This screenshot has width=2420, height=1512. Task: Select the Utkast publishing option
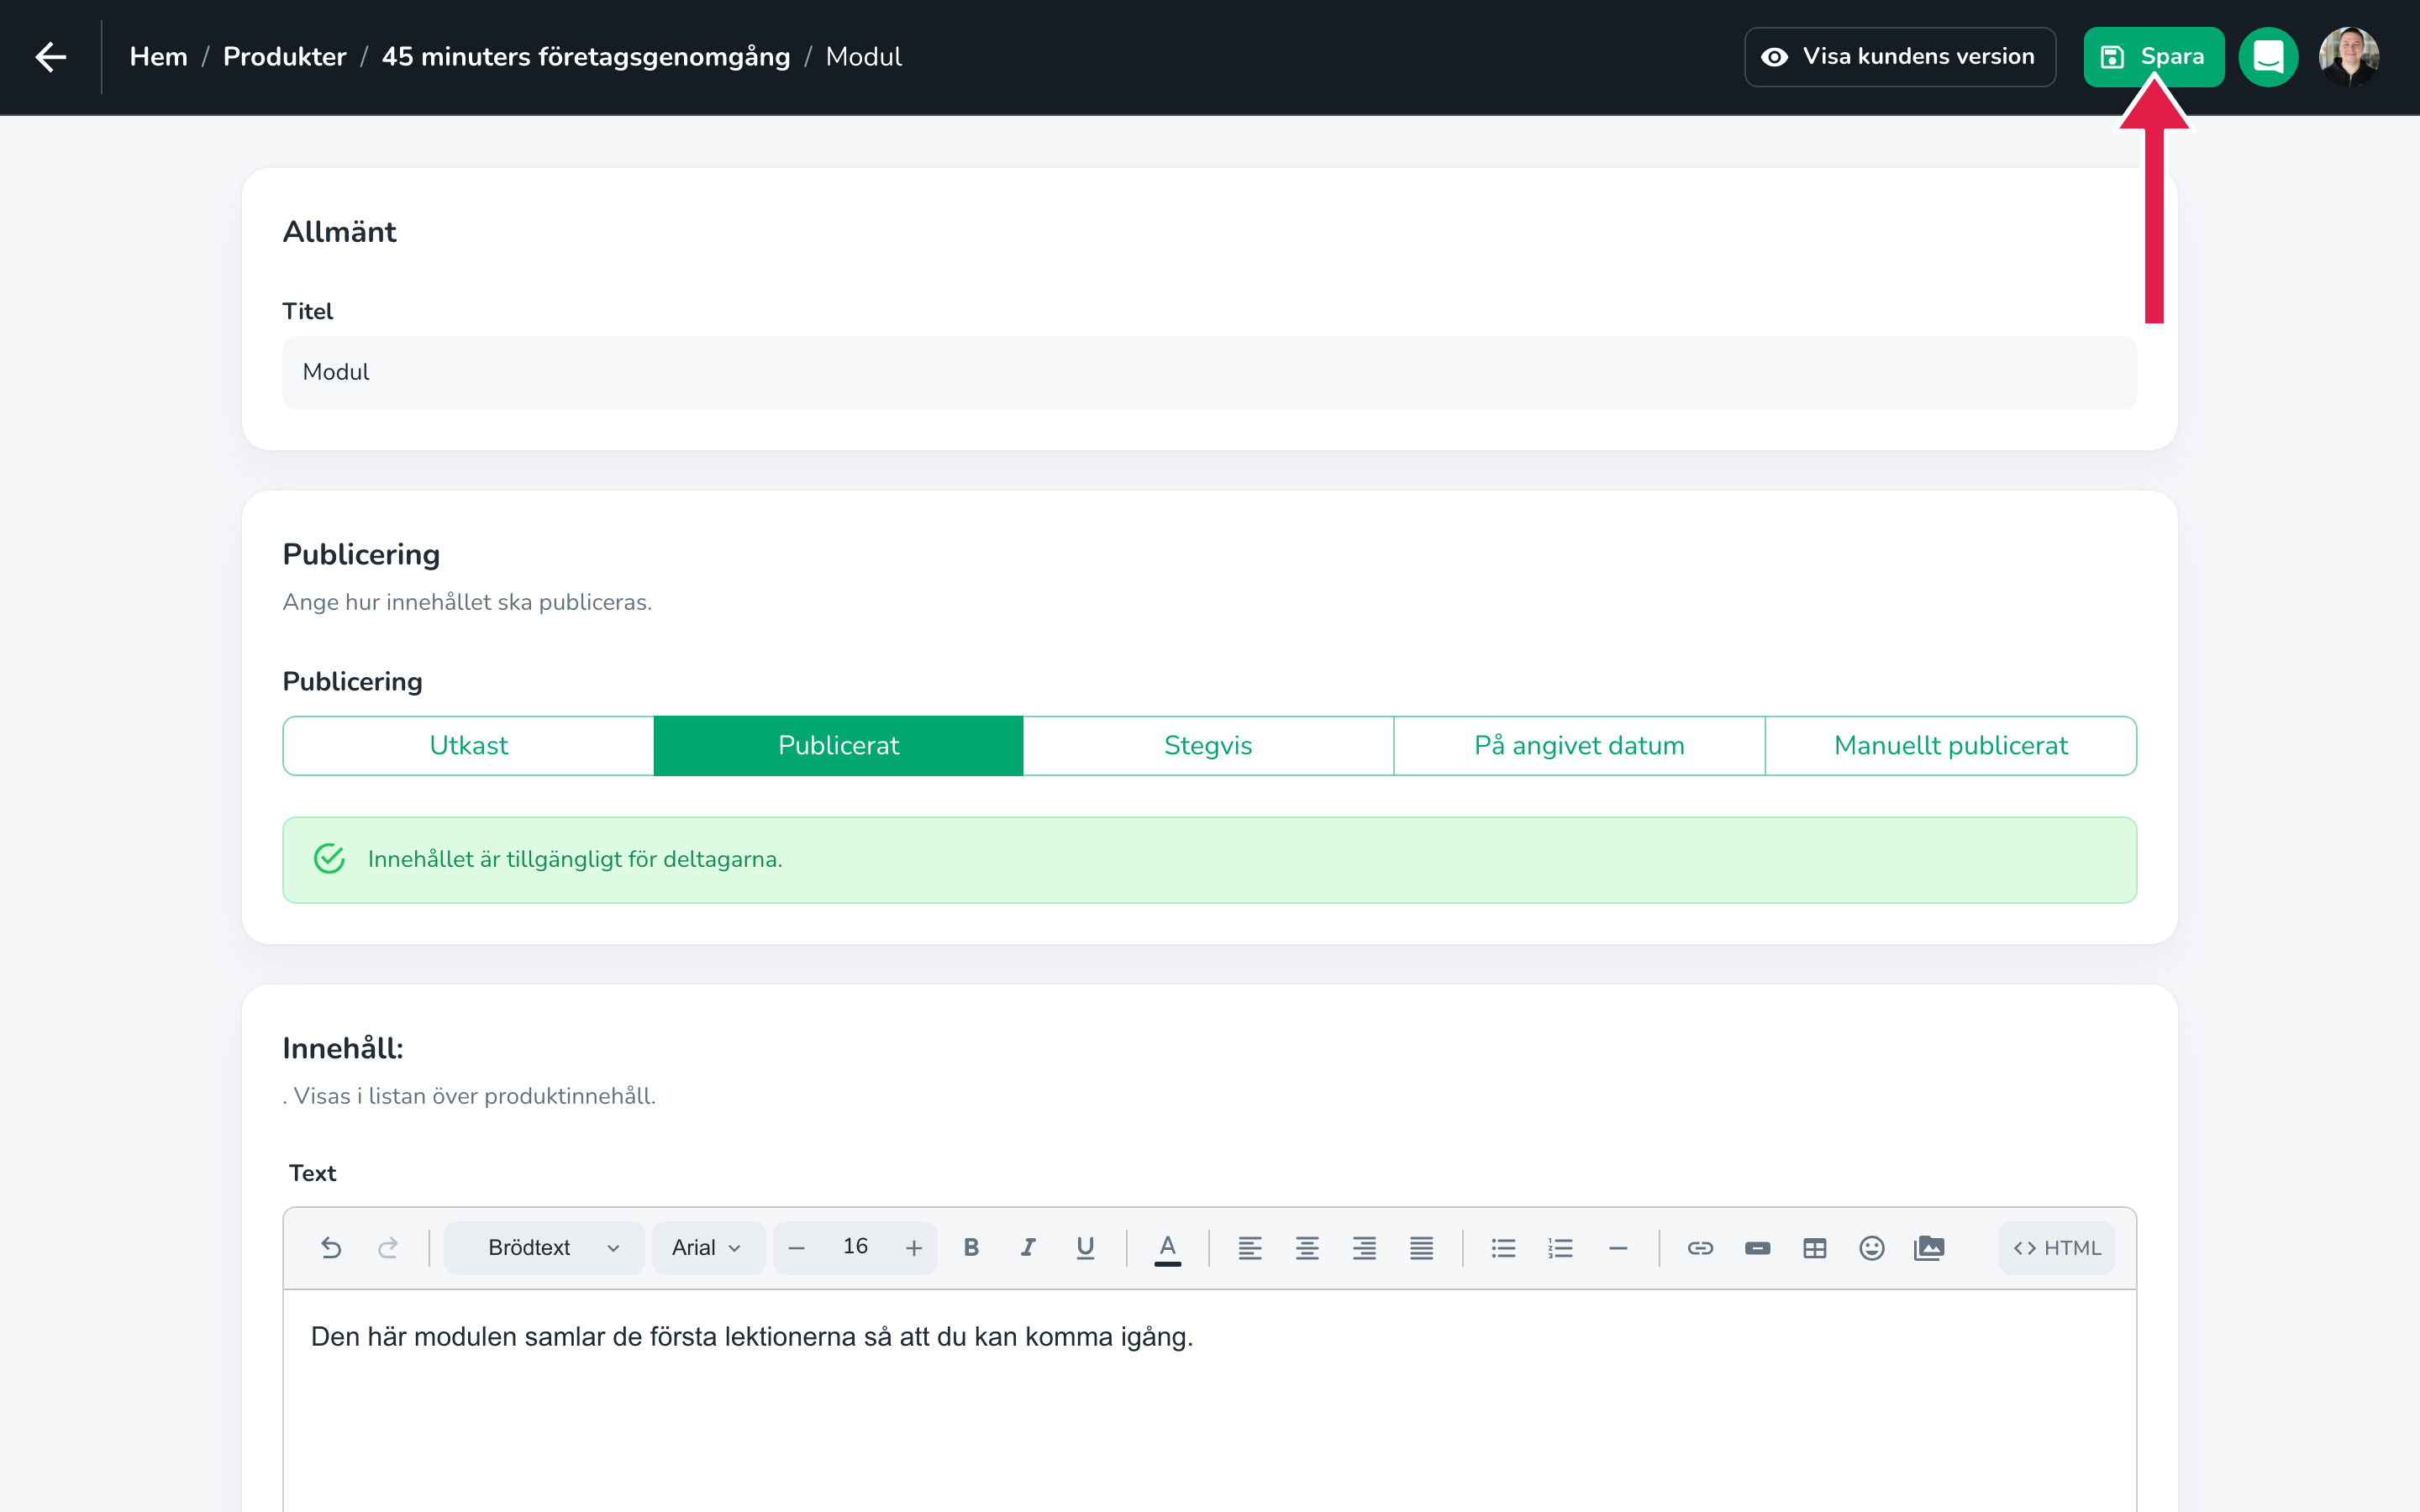pyautogui.click(x=468, y=745)
